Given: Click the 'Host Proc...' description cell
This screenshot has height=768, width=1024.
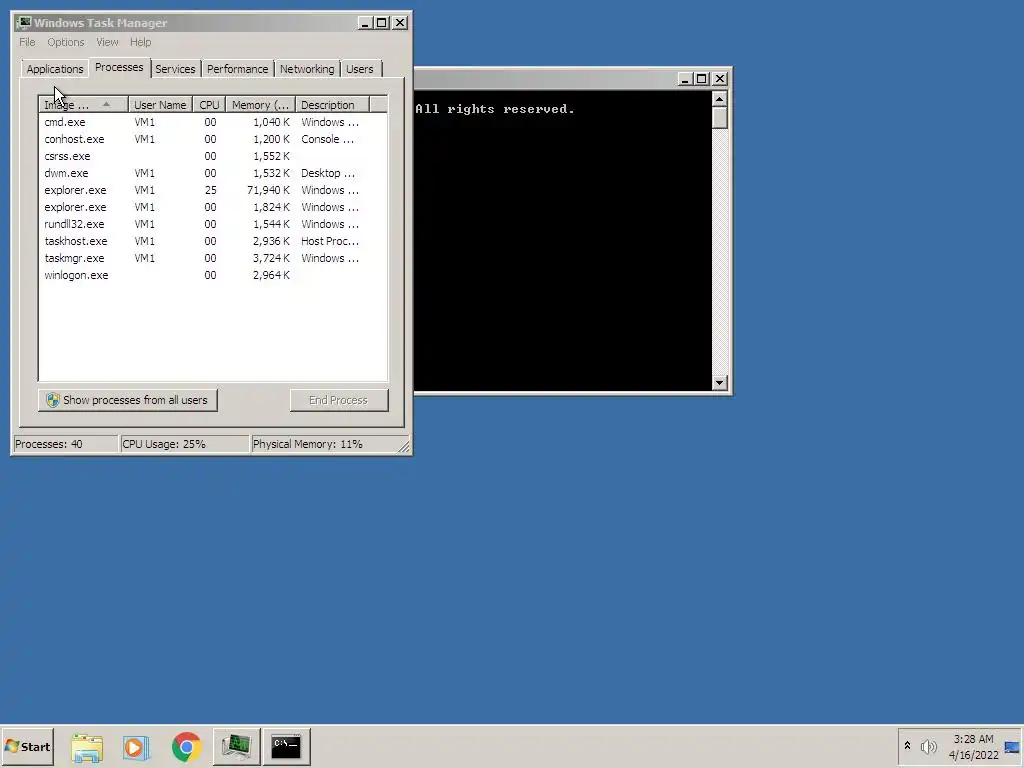Looking at the screenshot, I should click(330, 241).
